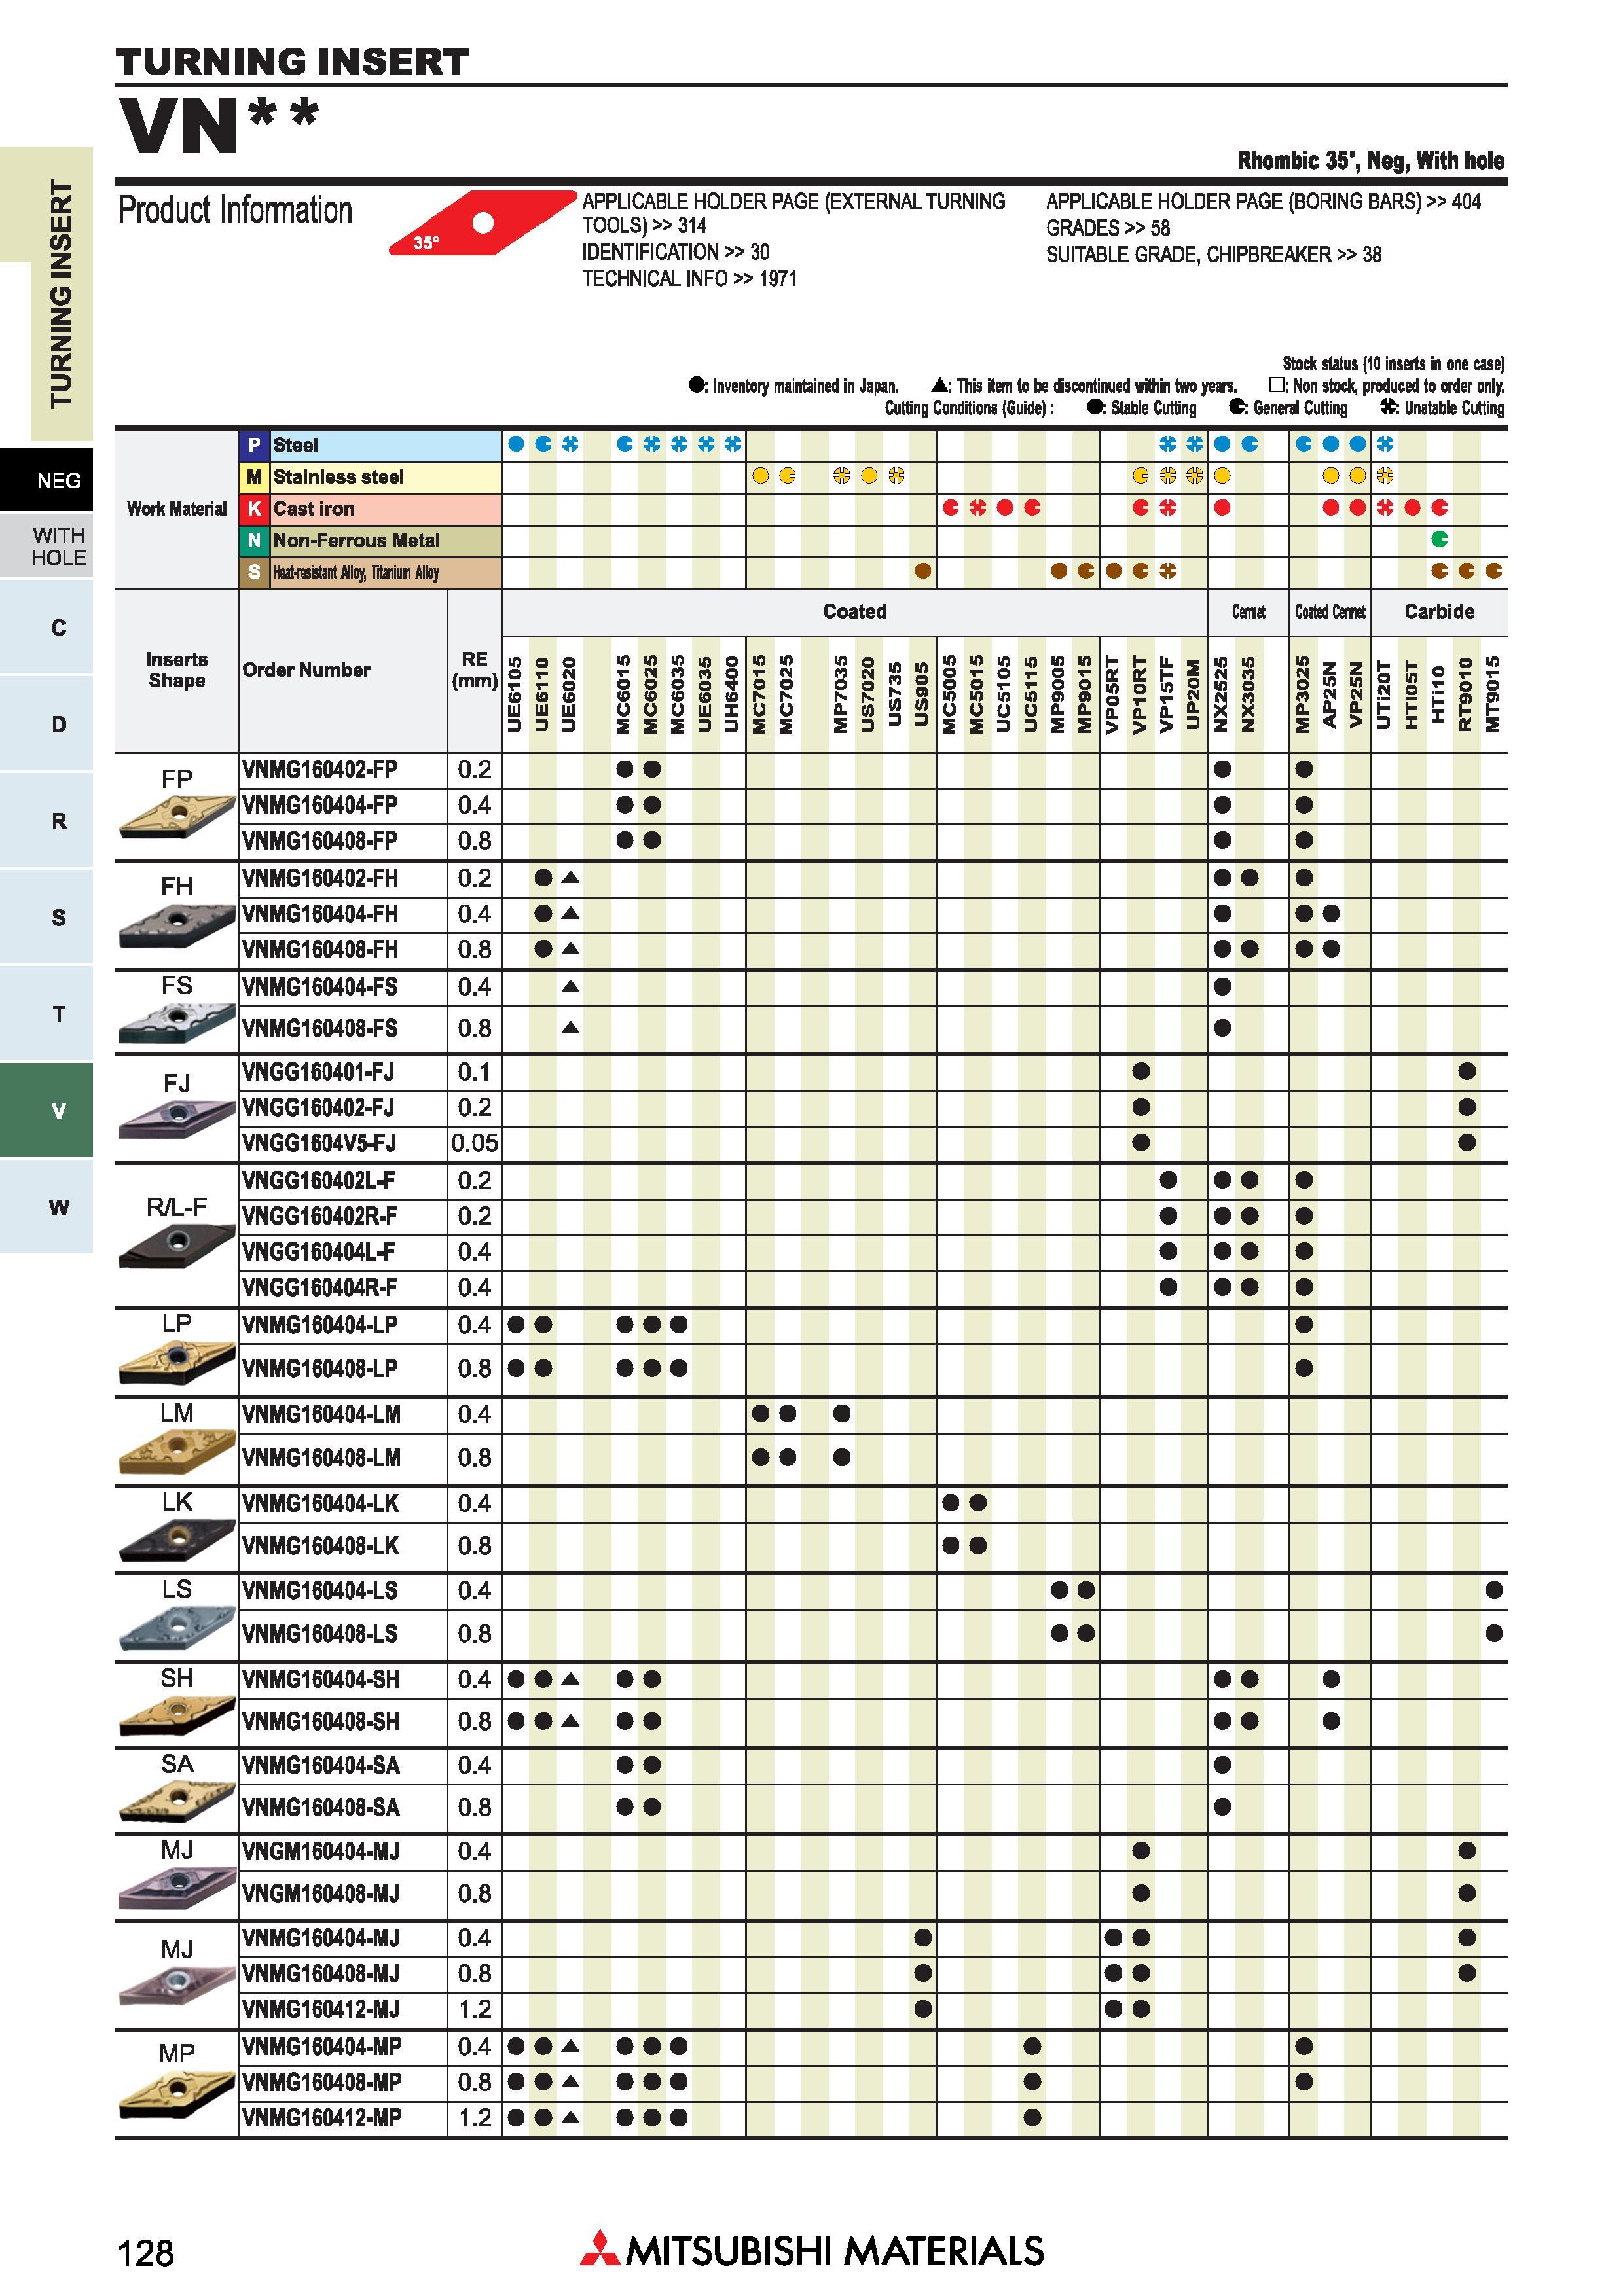
Task: Click the order number VNMG160404-LM
Action: coord(321,1415)
